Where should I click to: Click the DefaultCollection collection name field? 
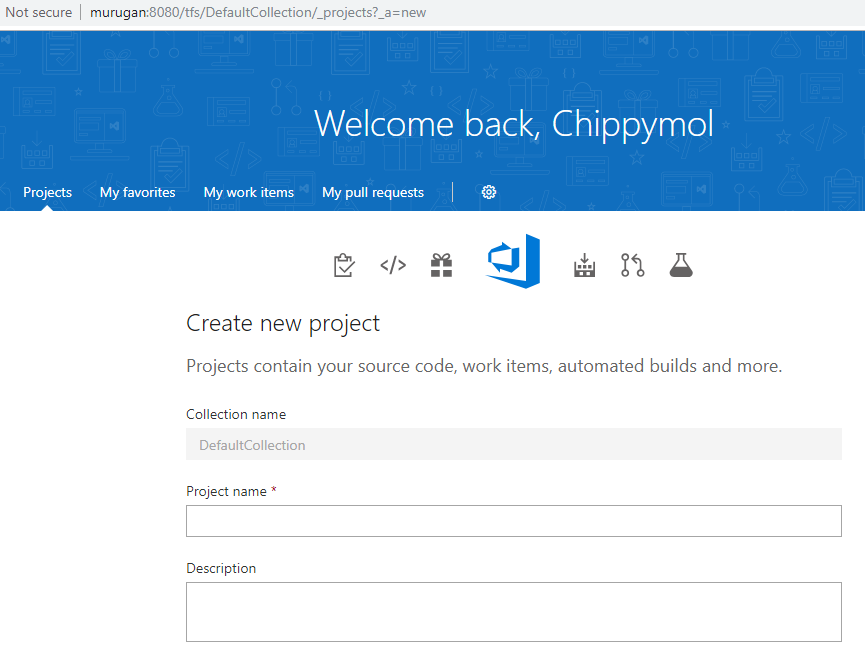click(514, 444)
